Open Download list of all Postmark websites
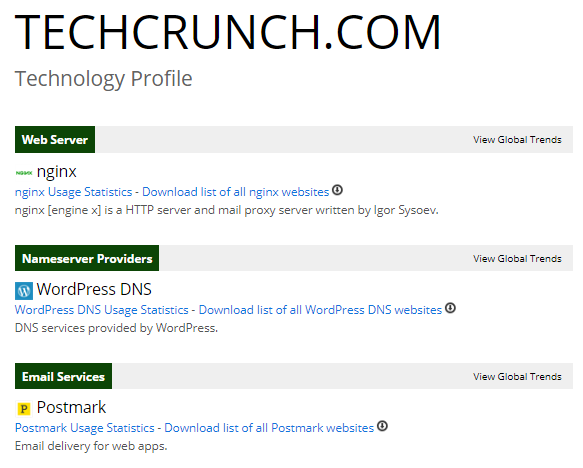The width and height of the screenshot is (583, 468). point(269,428)
